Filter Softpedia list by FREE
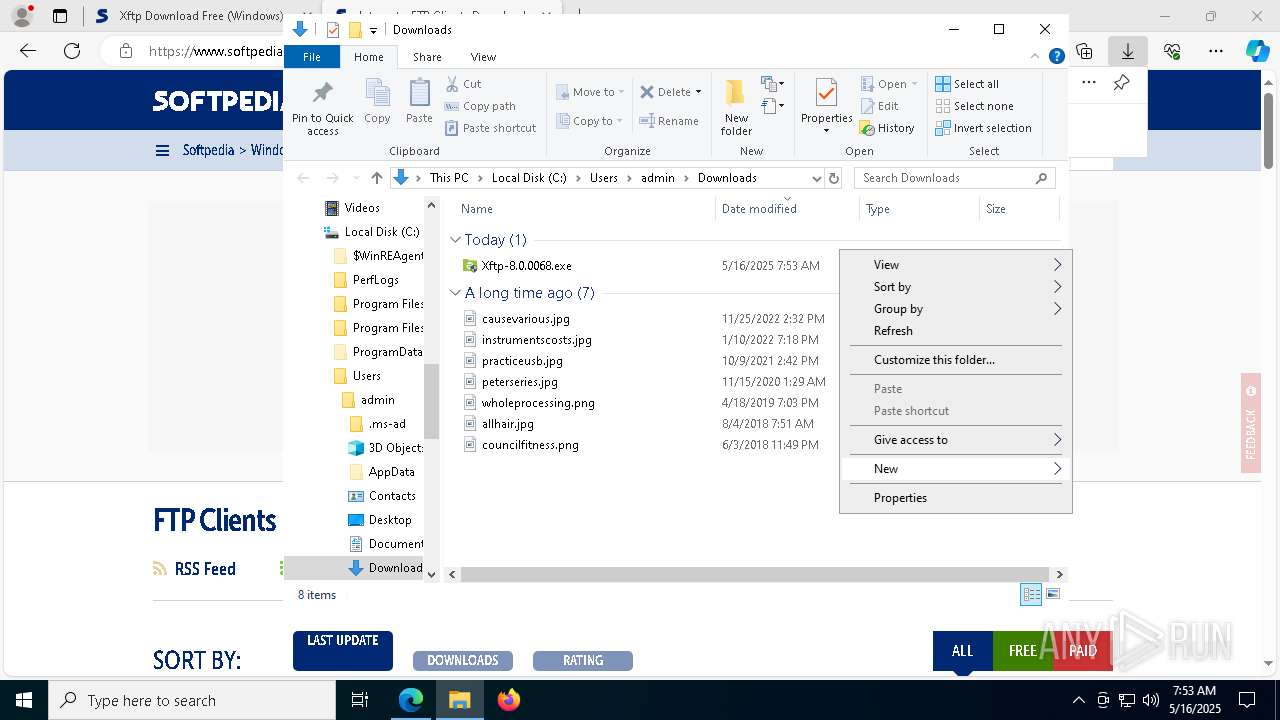 point(1022,651)
